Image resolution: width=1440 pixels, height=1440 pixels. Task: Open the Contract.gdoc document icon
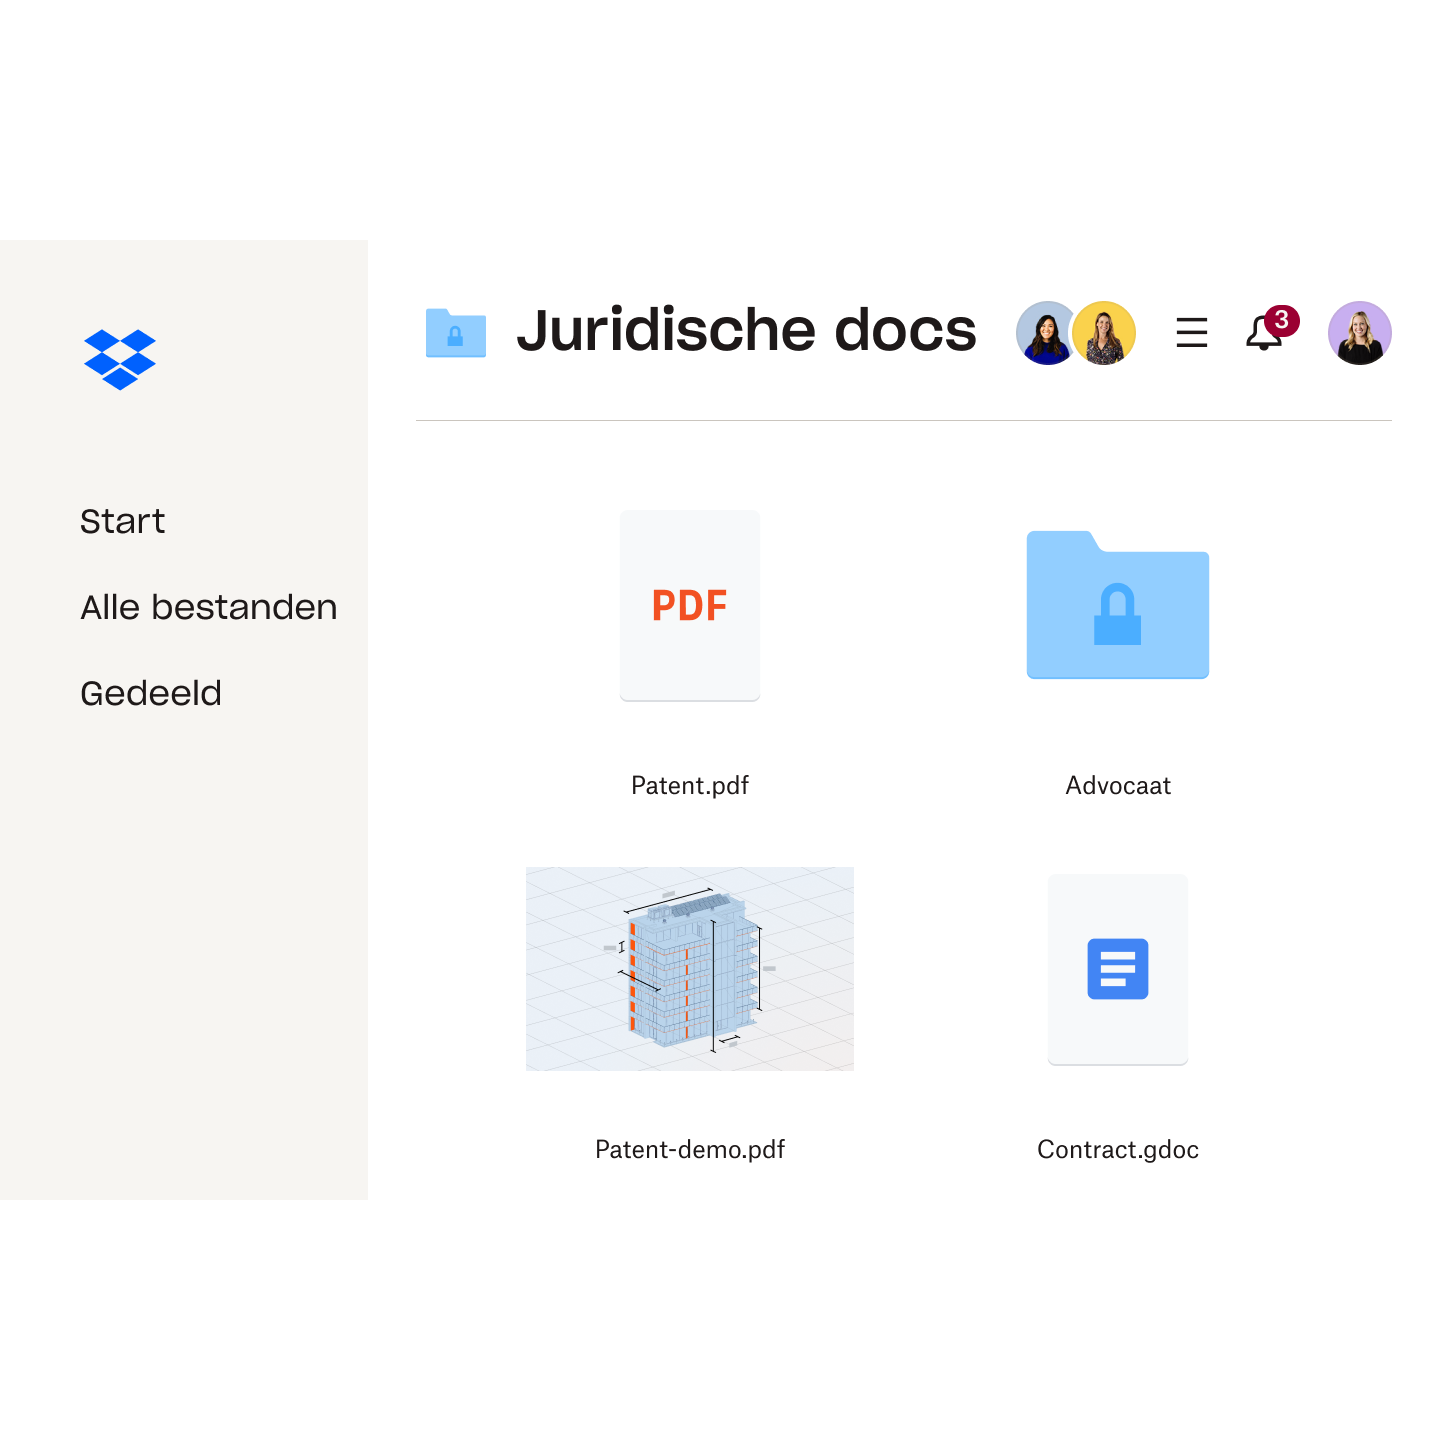pos(1118,970)
